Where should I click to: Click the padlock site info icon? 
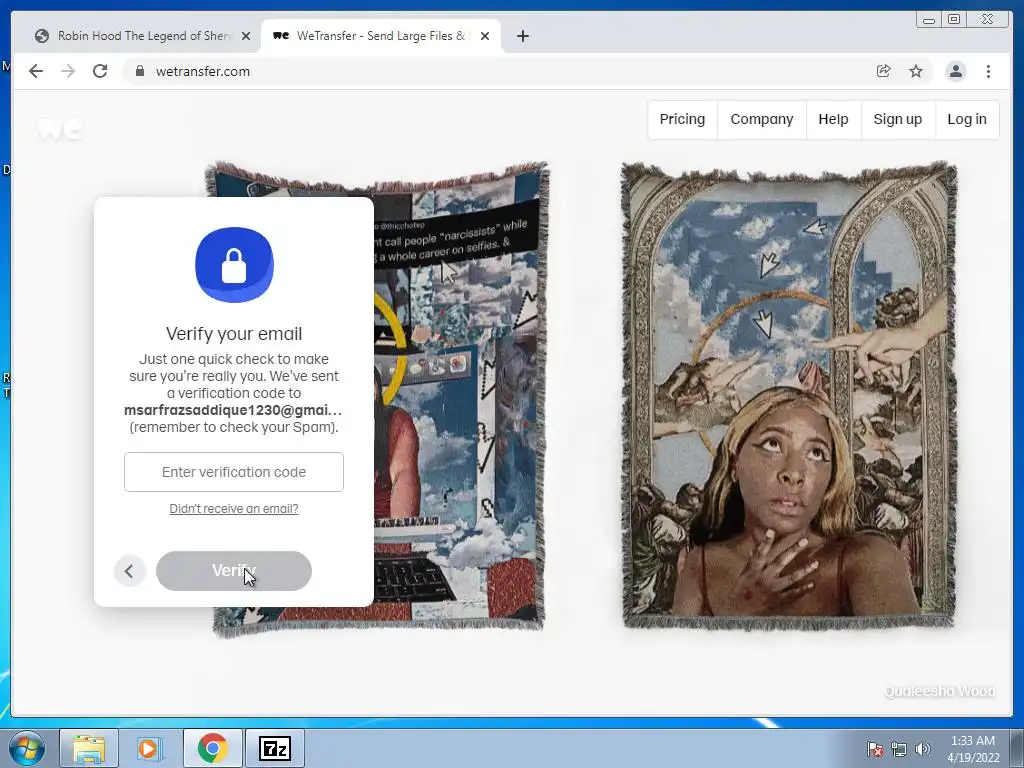(x=139, y=71)
